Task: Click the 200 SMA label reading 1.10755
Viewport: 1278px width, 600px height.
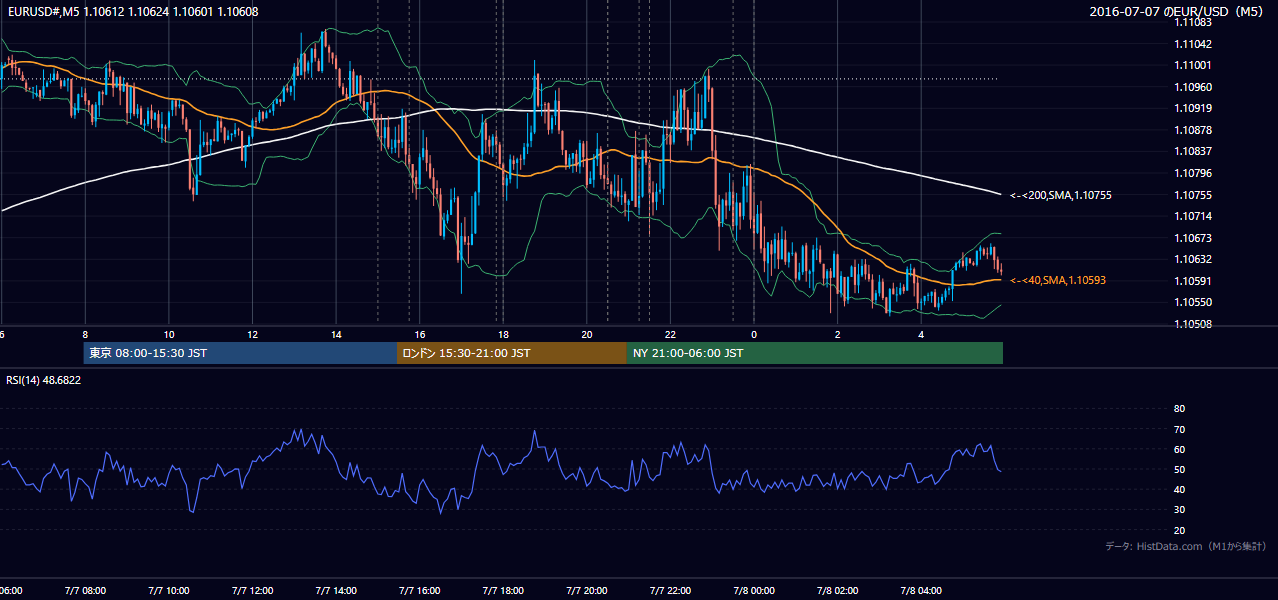Action: point(1060,195)
